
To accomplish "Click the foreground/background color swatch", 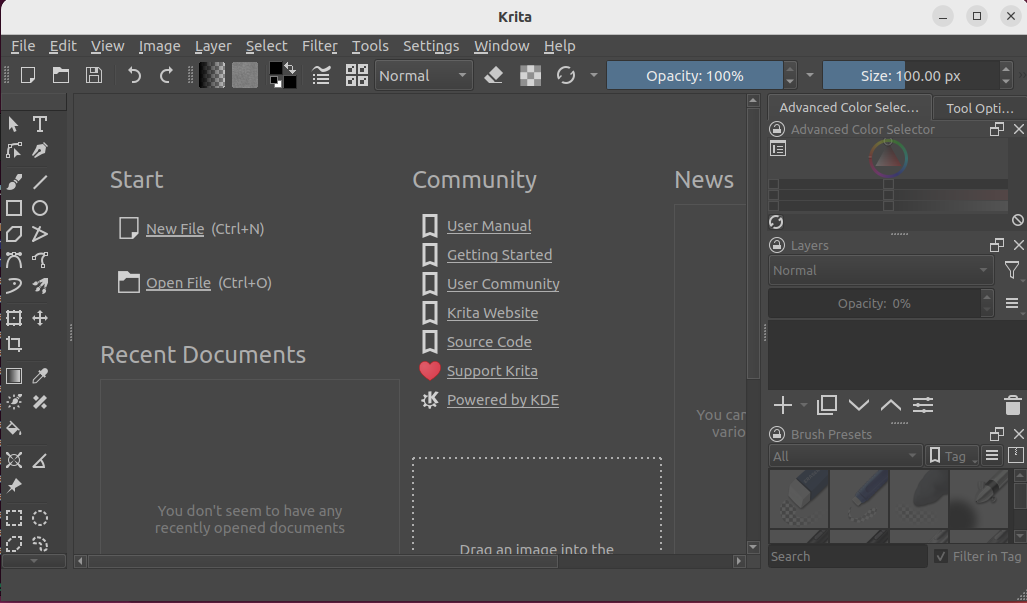I will [x=283, y=75].
